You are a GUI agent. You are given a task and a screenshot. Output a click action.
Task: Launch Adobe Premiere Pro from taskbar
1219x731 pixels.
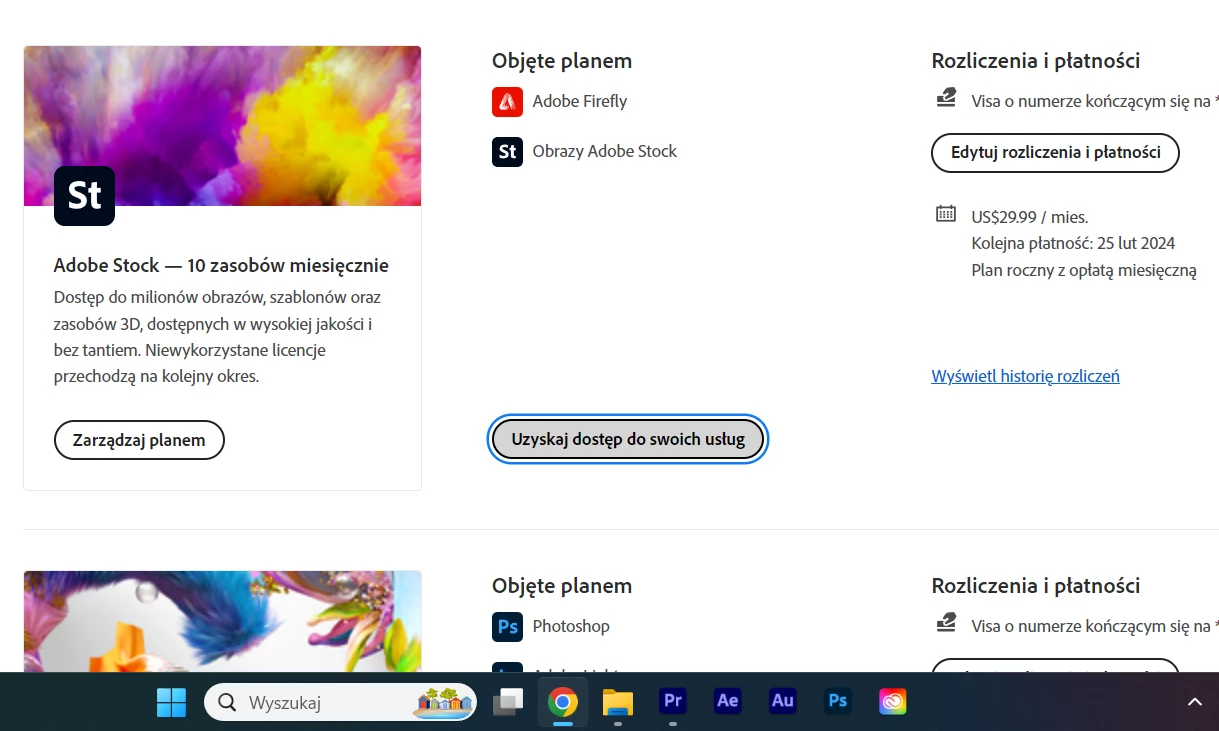(673, 702)
